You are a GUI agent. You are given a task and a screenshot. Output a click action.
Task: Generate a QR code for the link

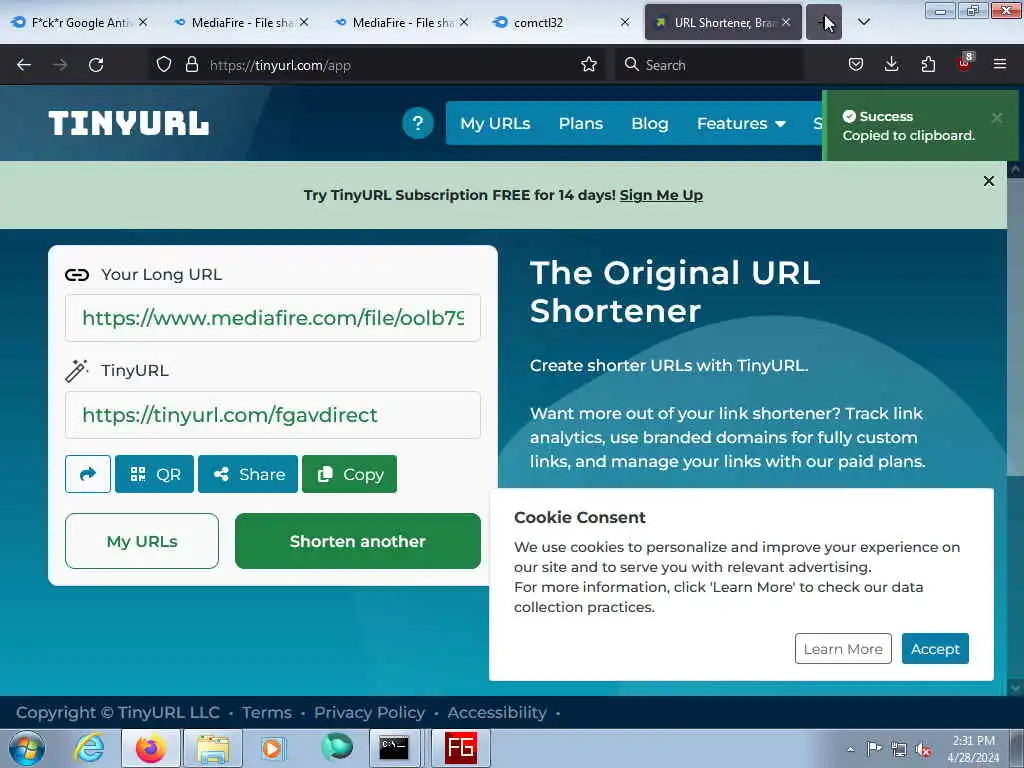(154, 474)
